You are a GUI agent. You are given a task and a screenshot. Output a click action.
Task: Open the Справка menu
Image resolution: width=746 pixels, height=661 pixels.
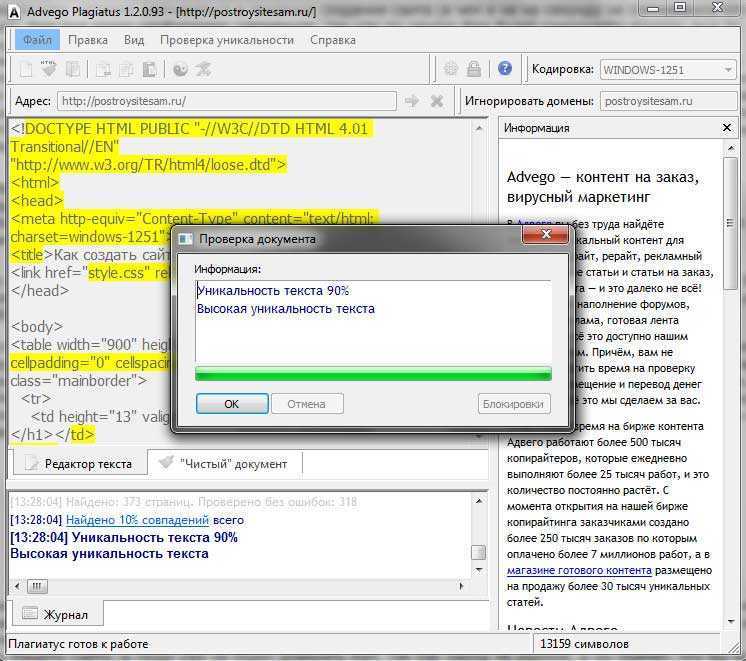tap(333, 40)
